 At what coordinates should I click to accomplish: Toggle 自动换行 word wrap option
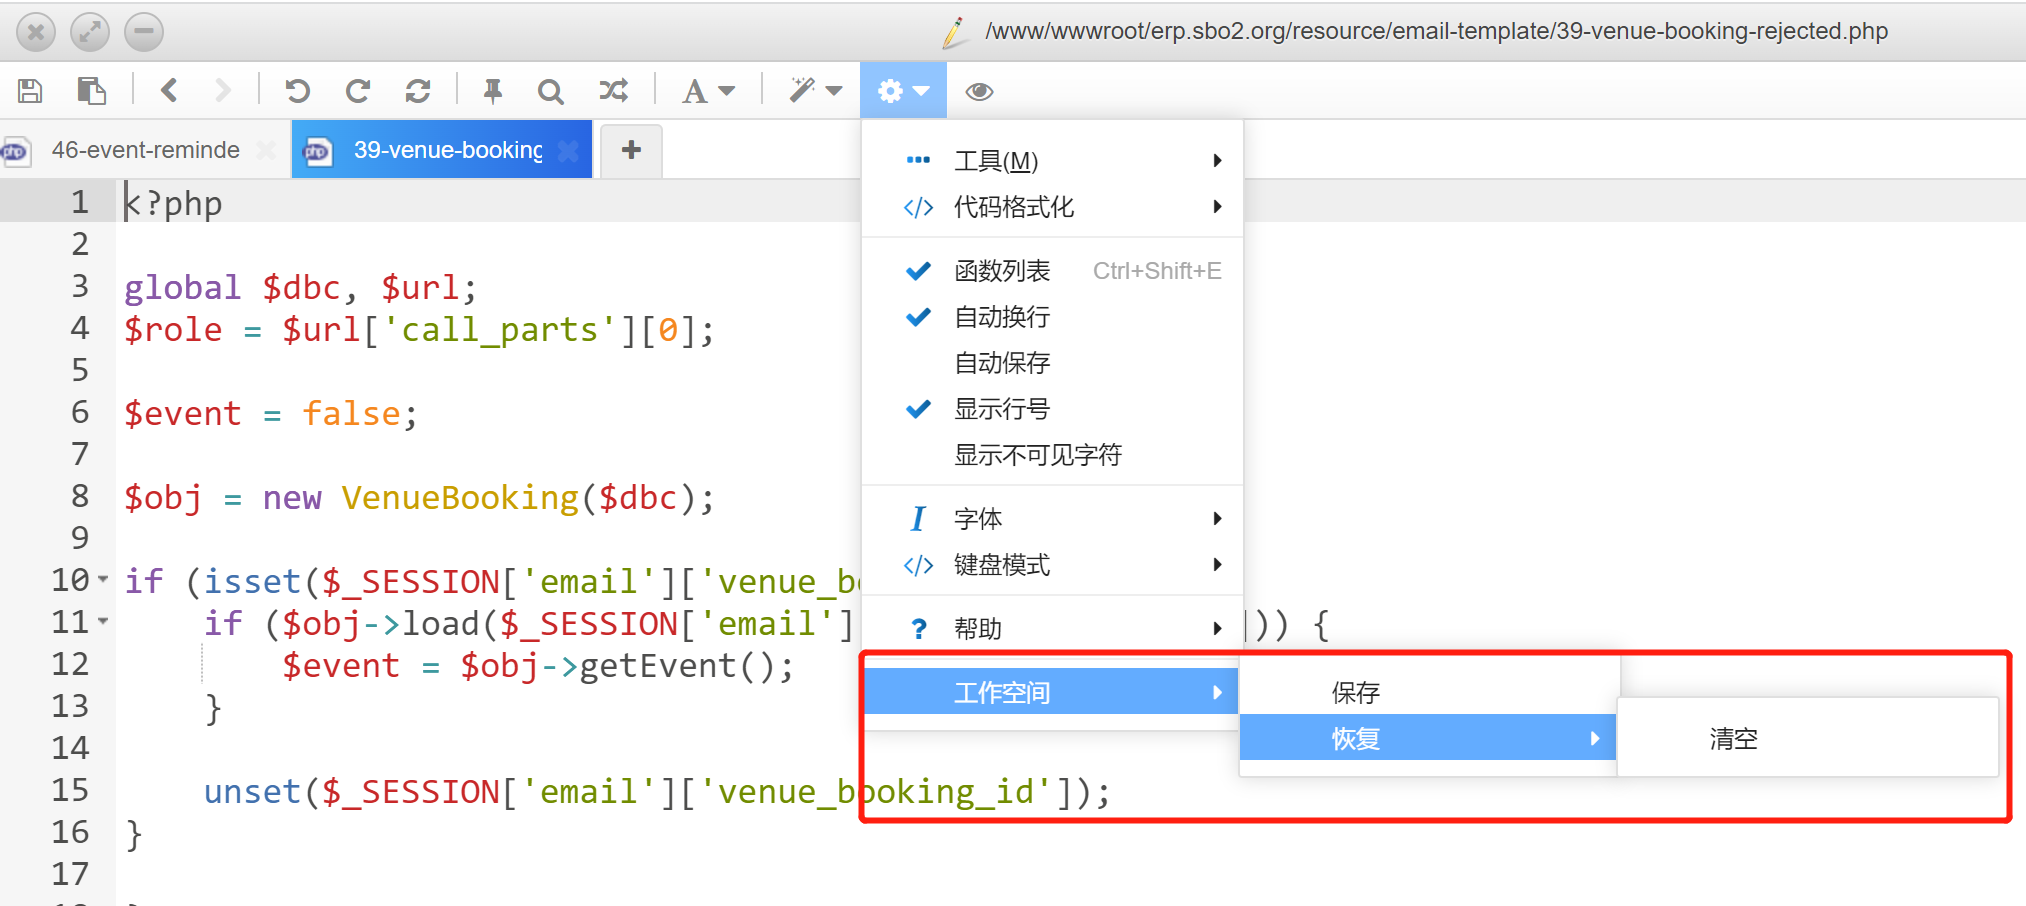coord(1052,317)
